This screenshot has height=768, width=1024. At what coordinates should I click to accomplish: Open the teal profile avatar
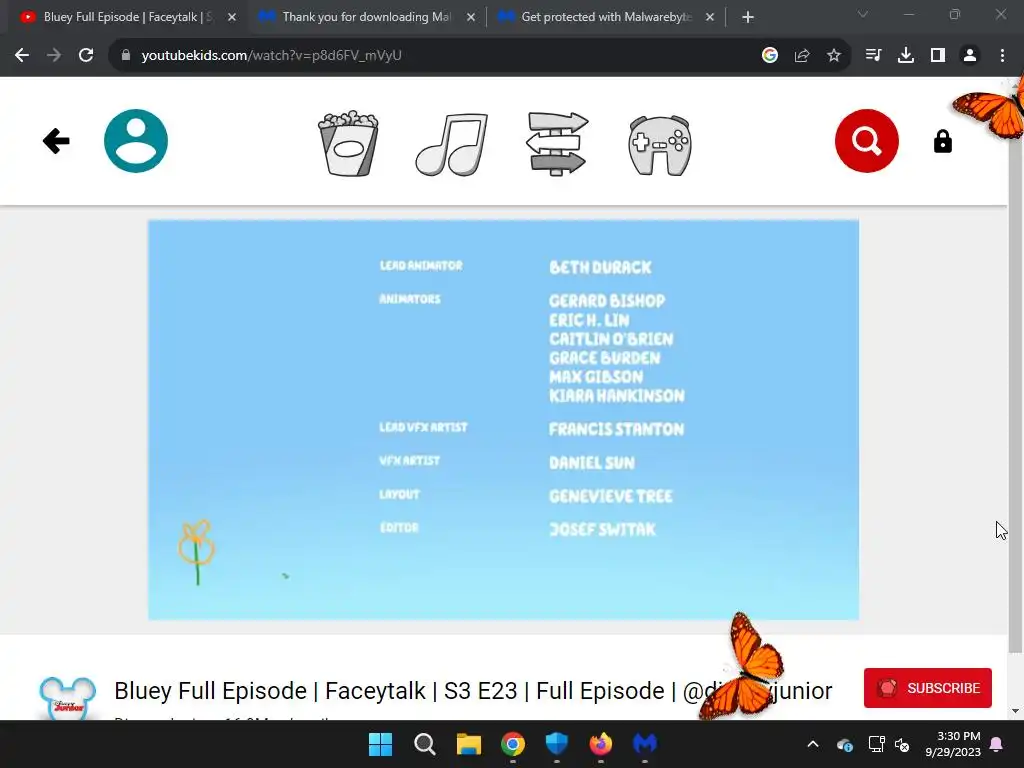pos(136,141)
